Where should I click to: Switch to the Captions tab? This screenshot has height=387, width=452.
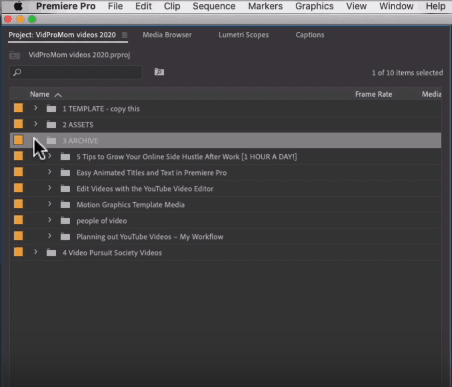(x=310, y=35)
